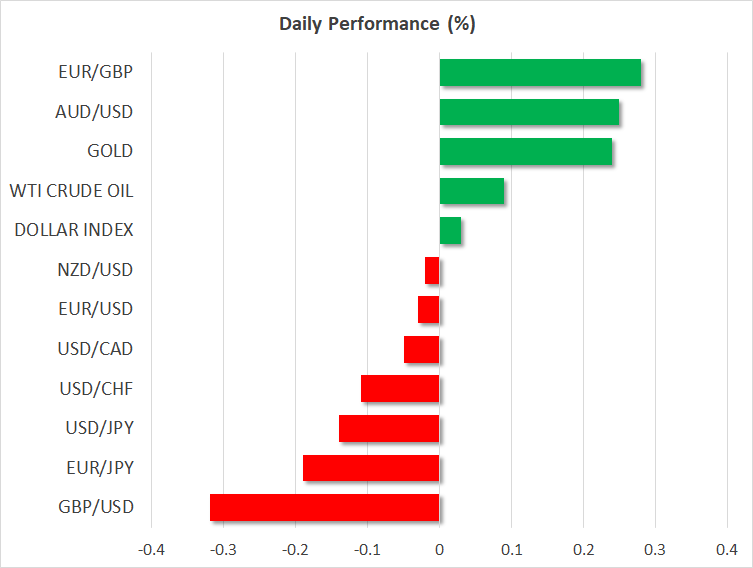
Task: Click the AUD/USD green bar
Action: point(529,112)
